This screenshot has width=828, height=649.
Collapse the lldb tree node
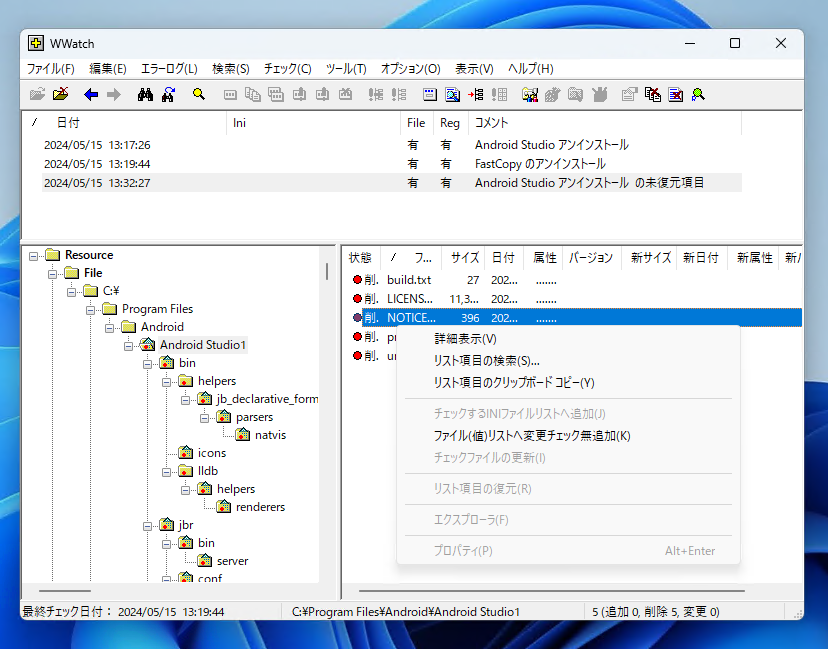click(x=166, y=472)
